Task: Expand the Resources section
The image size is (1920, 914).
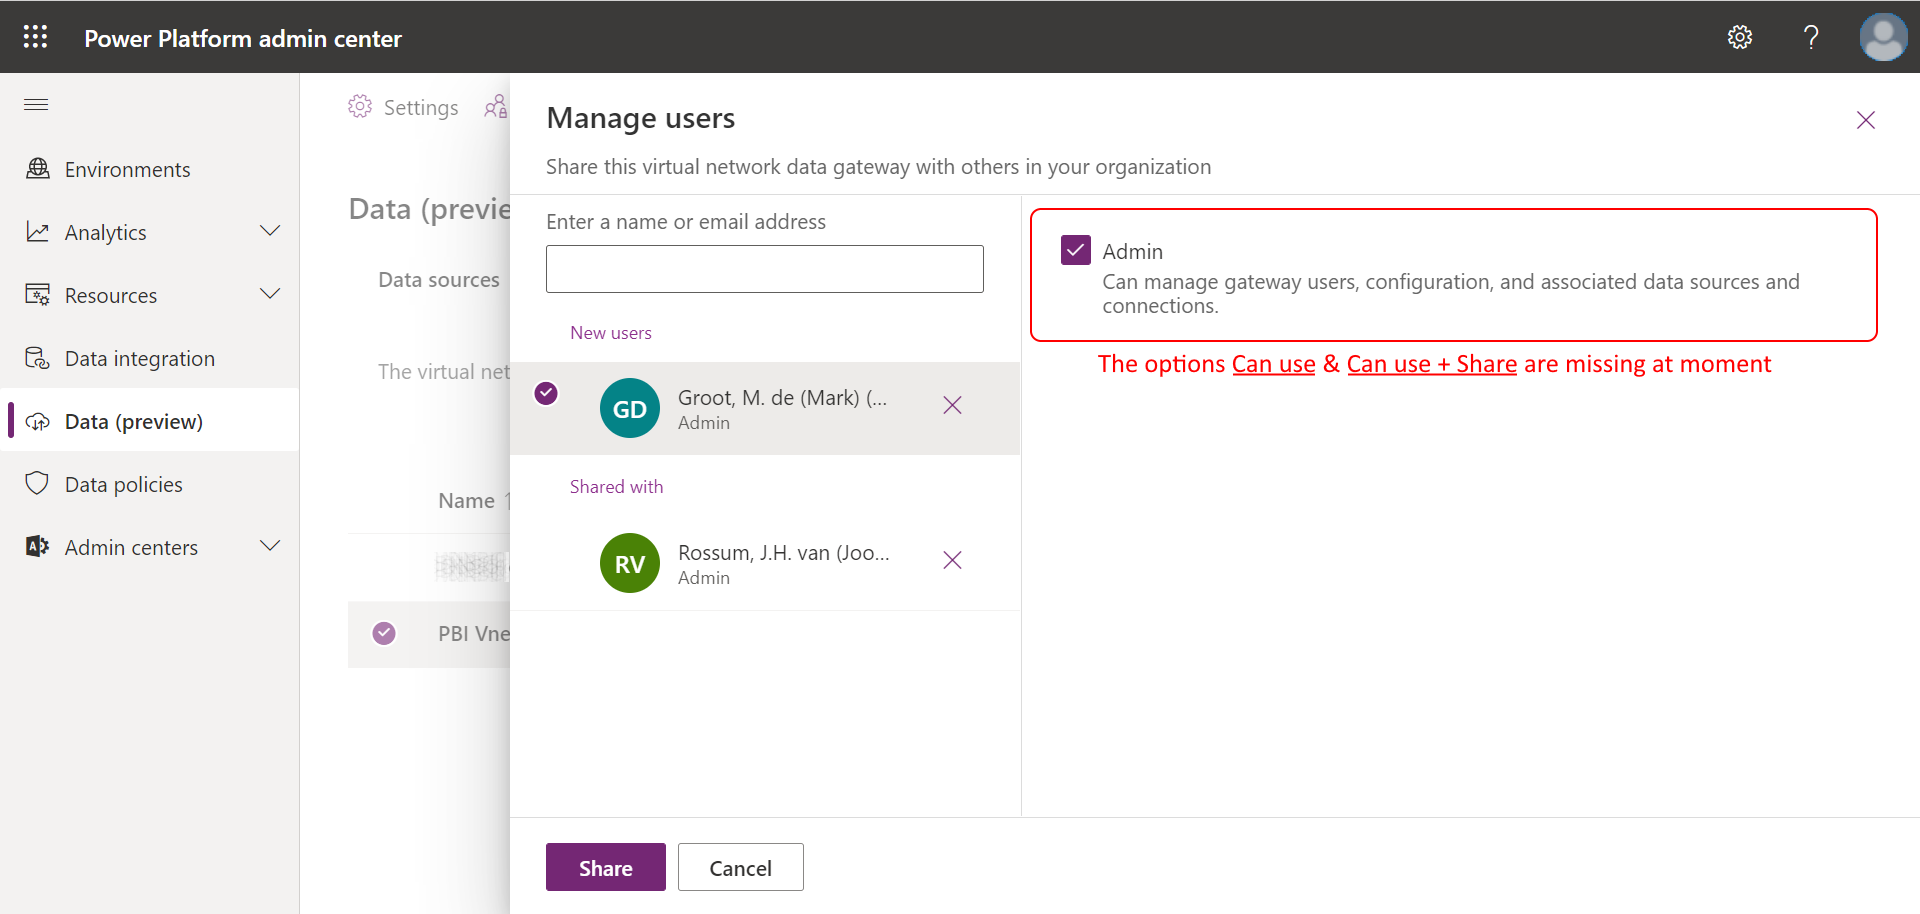Action: click(x=270, y=294)
